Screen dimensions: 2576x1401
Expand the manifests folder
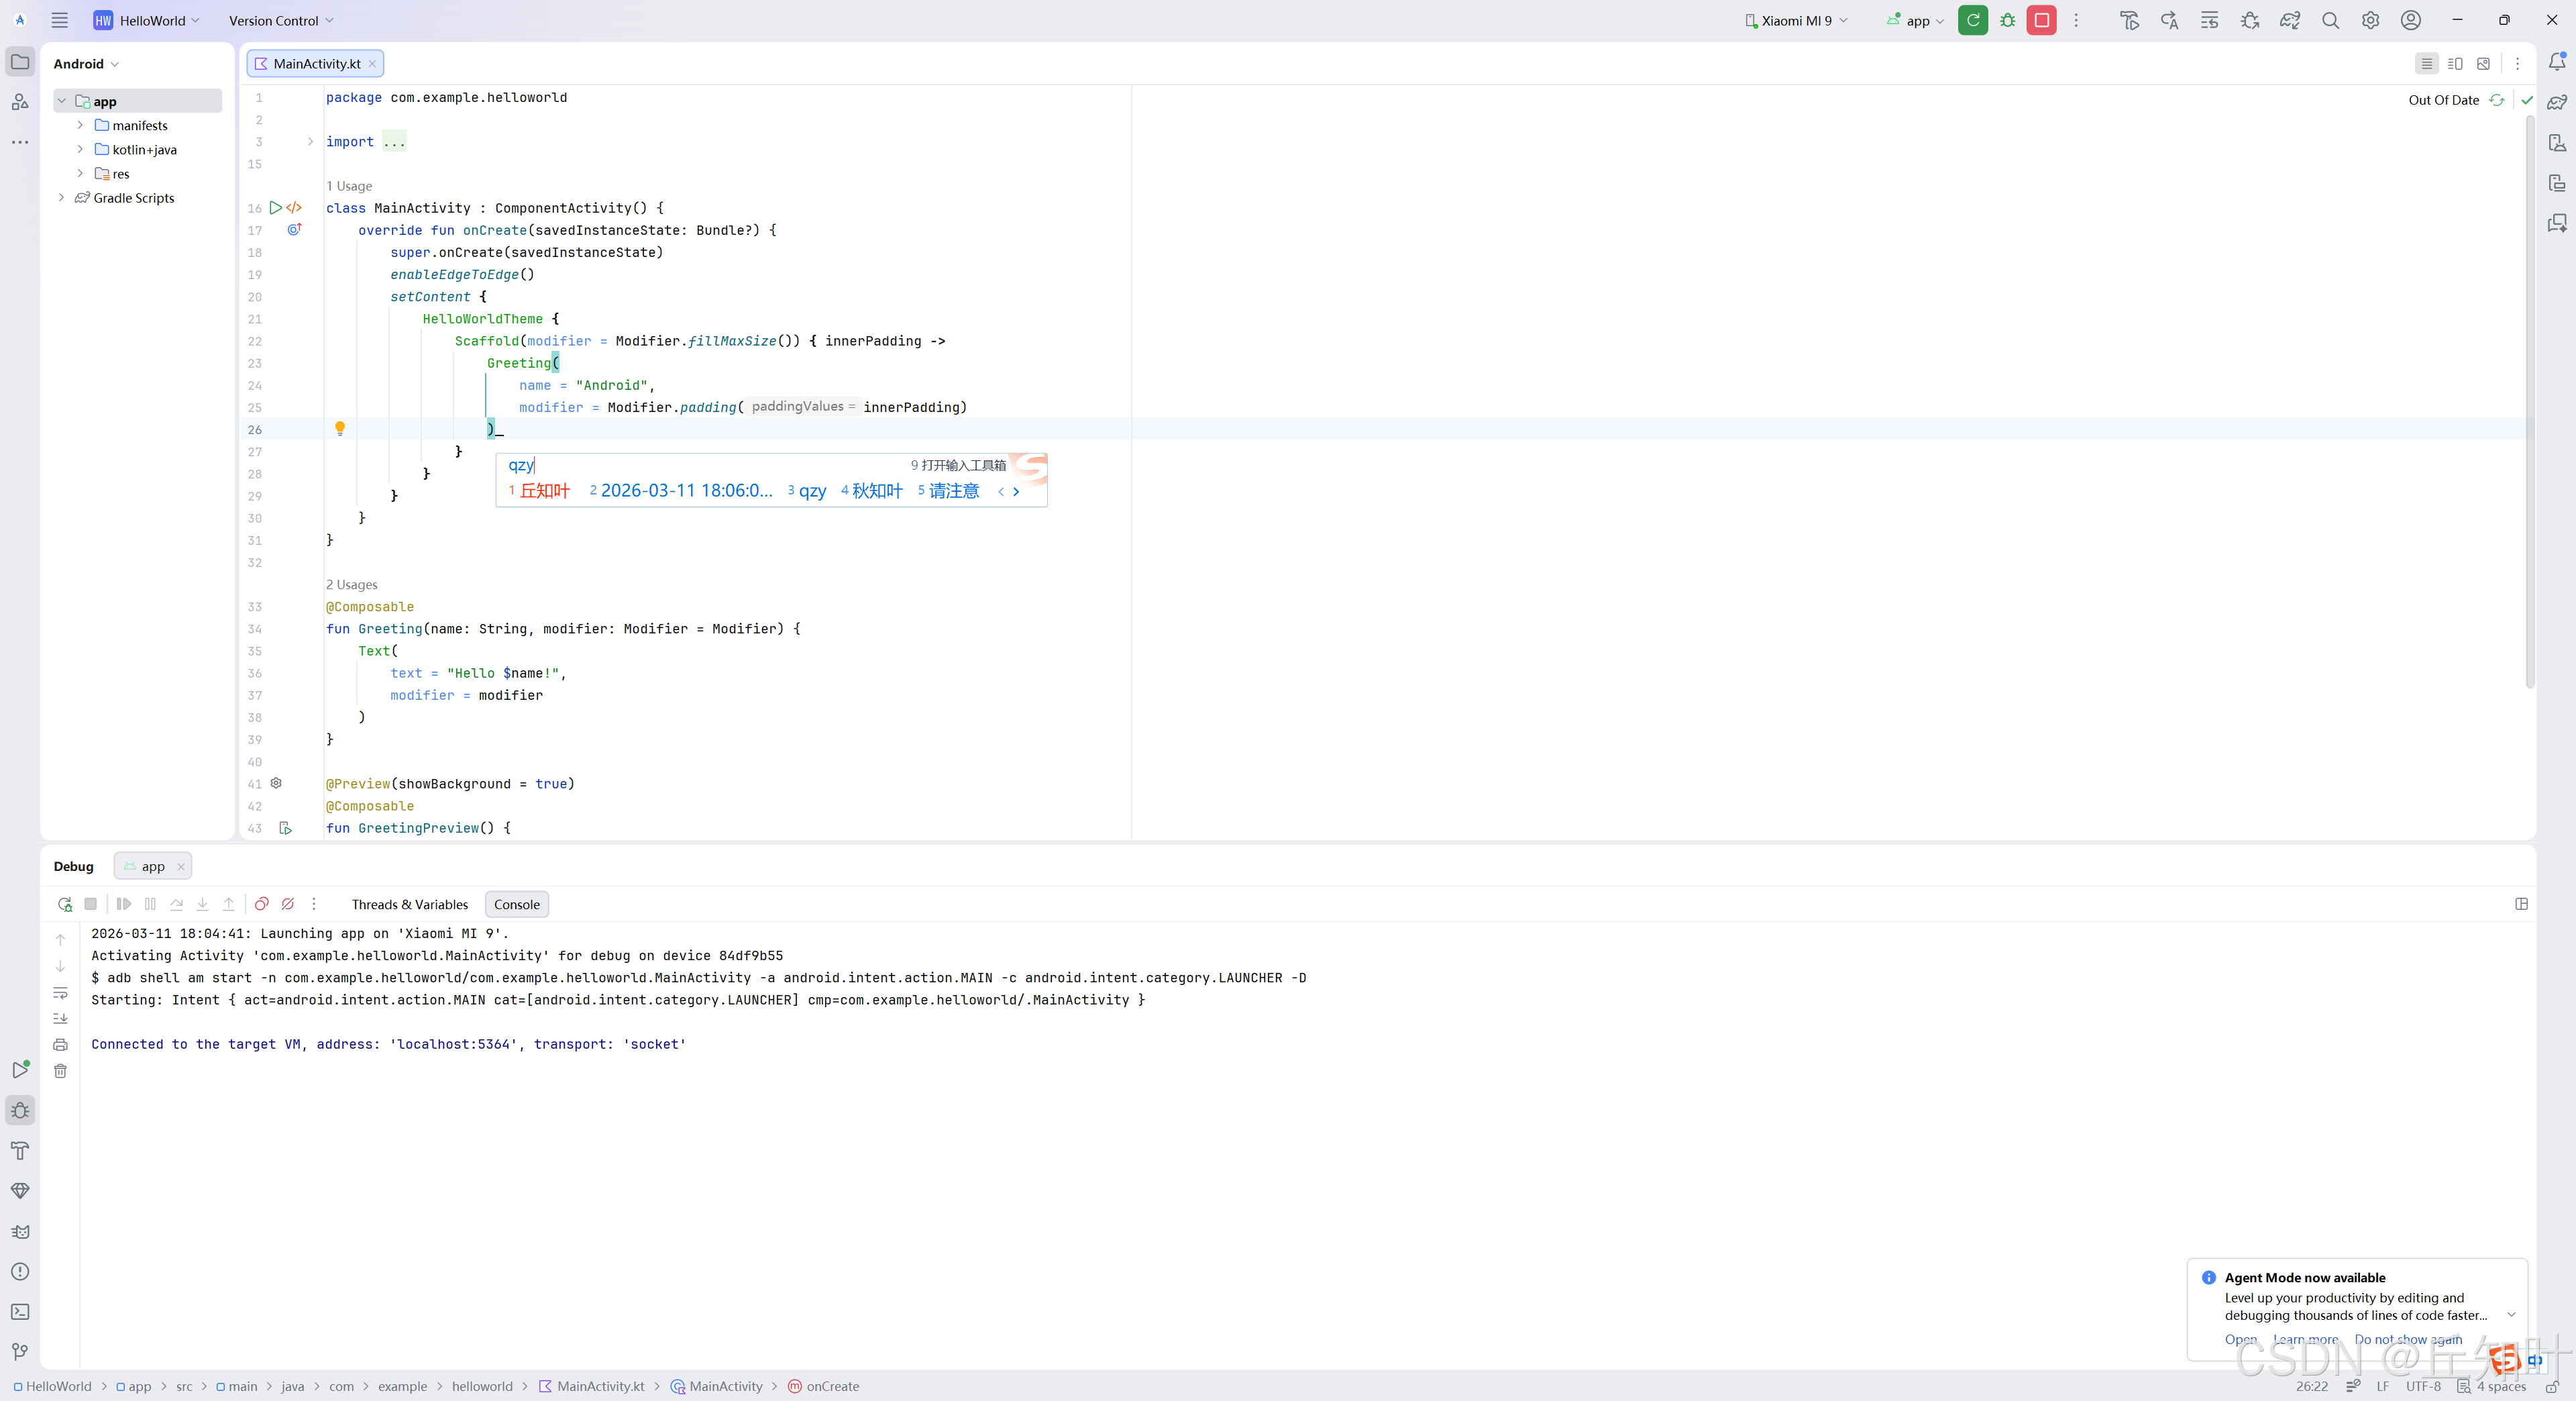coord(80,125)
